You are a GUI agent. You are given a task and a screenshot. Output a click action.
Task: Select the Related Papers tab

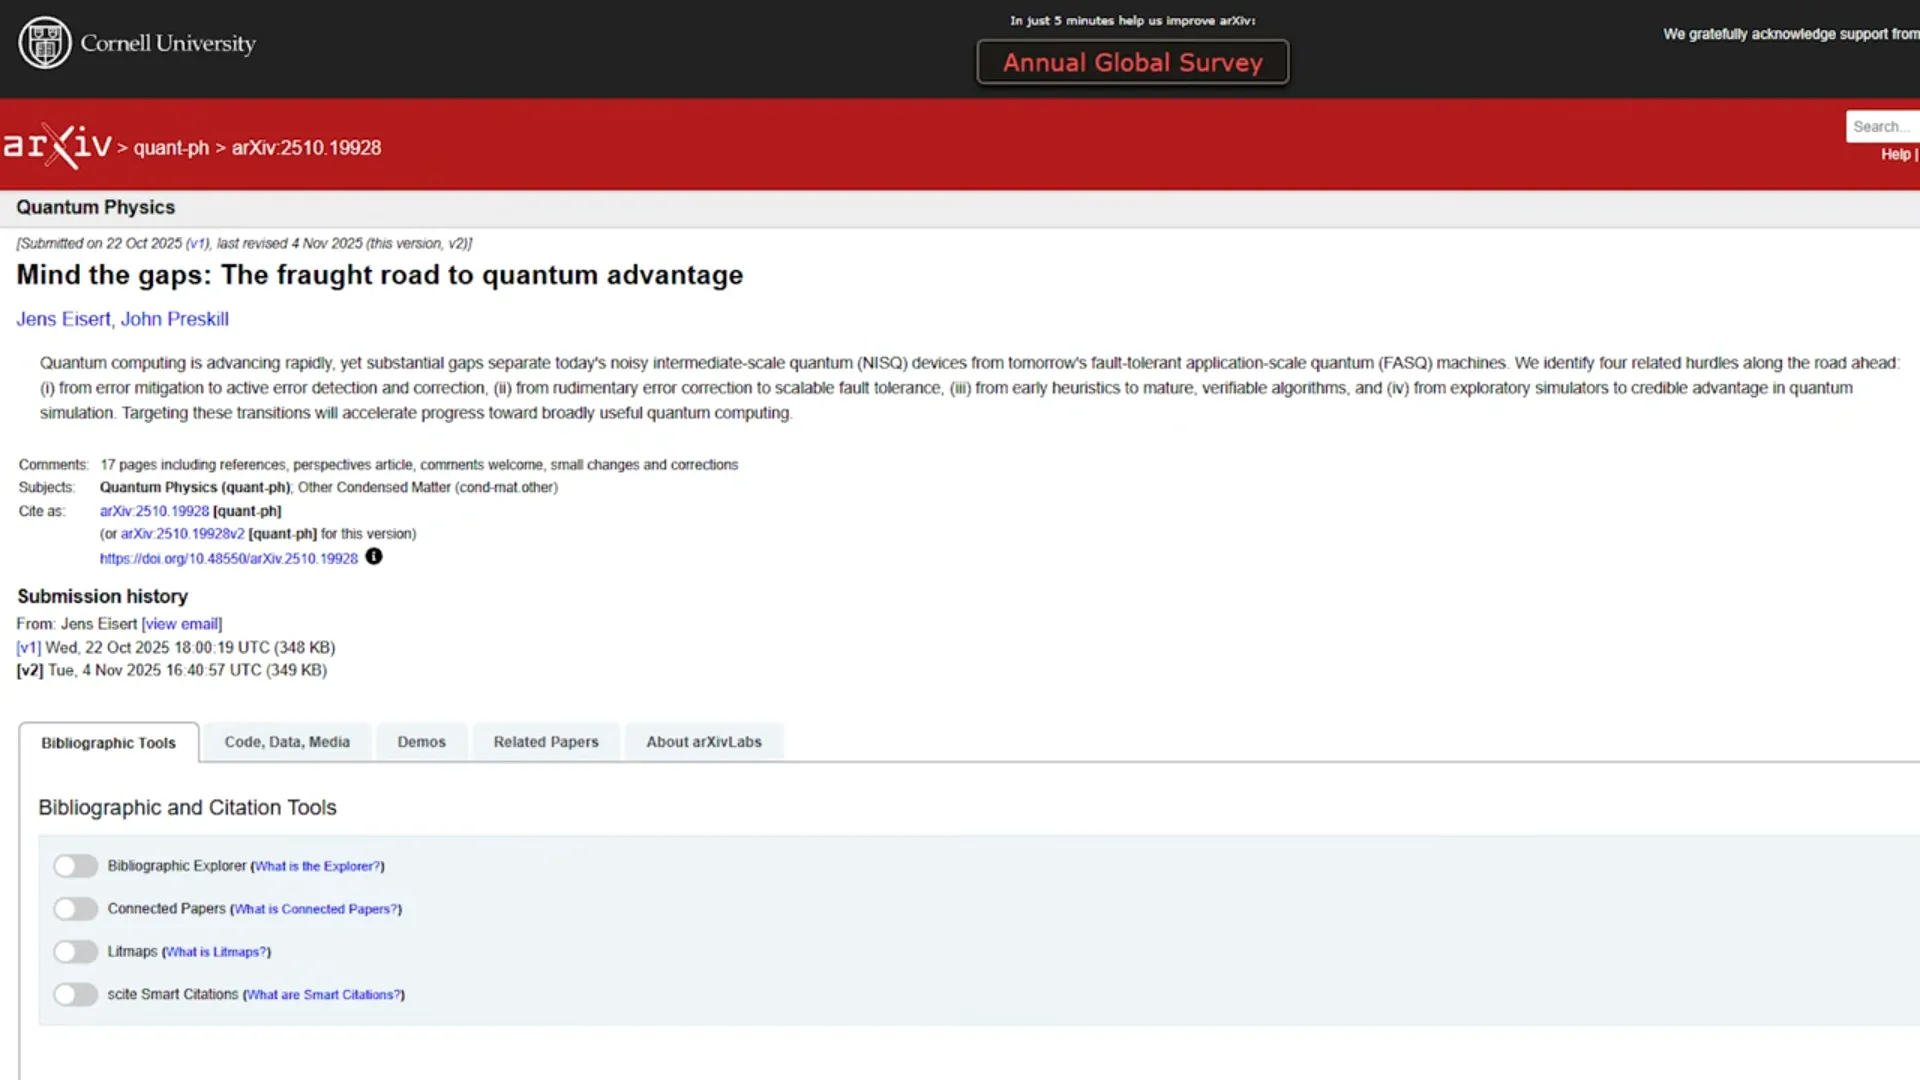pyautogui.click(x=546, y=742)
